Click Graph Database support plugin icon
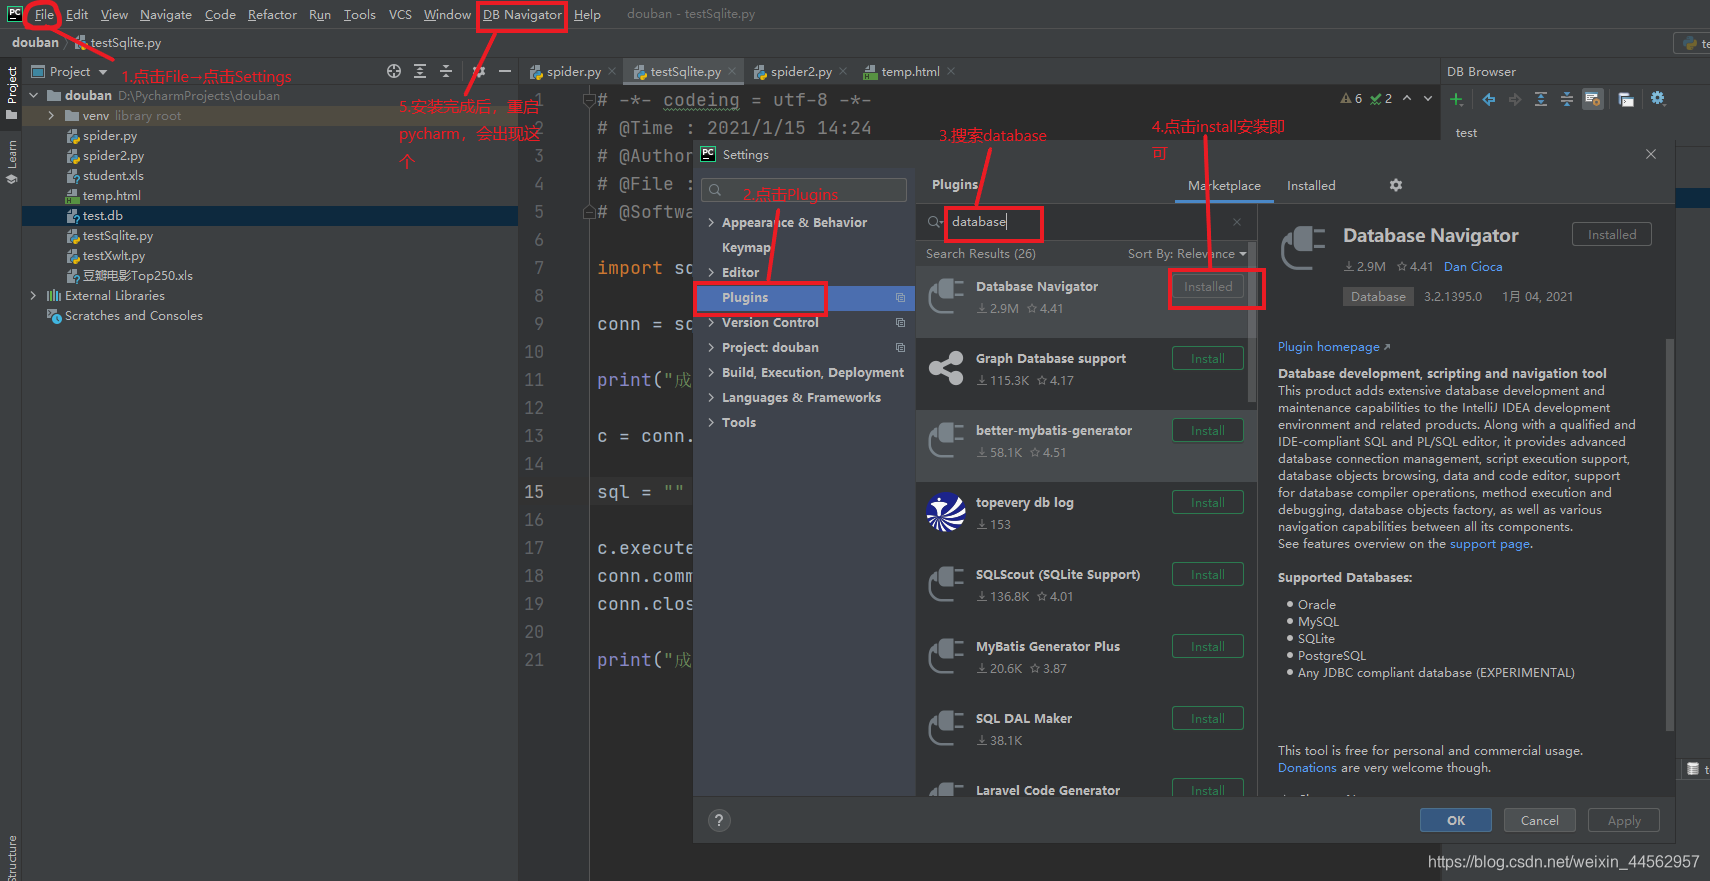 pyautogui.click(x=946, y=369)
